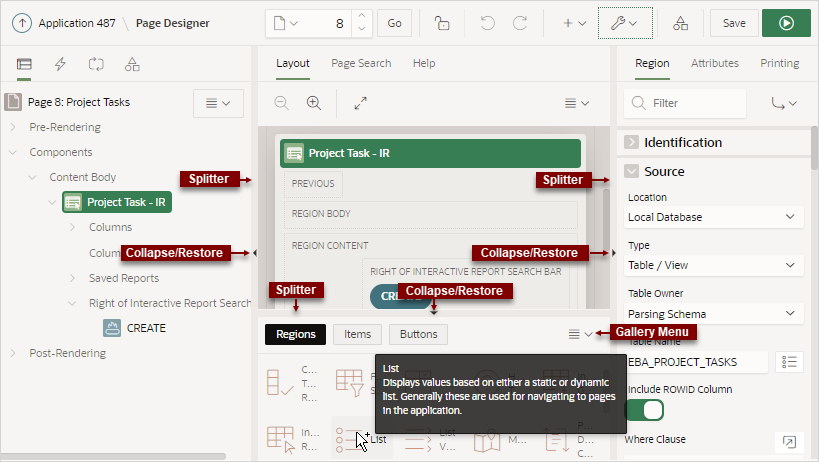Open Shared Components icon in toolbar
The height and width of the screenshot is (462, 819).
680,23
